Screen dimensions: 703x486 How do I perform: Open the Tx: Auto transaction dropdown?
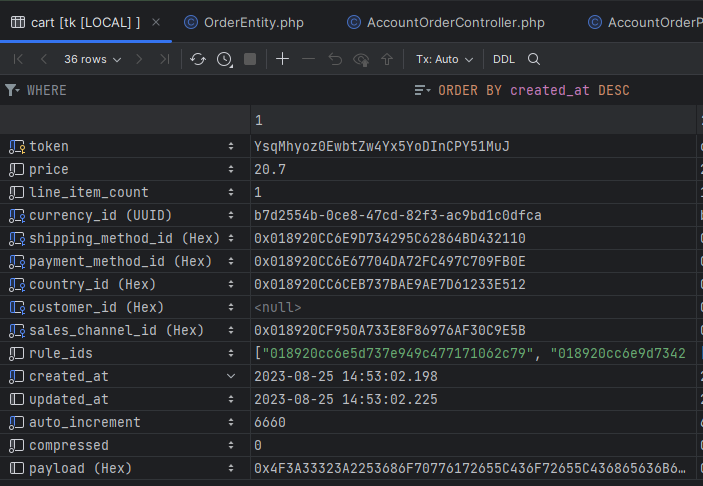444,59
